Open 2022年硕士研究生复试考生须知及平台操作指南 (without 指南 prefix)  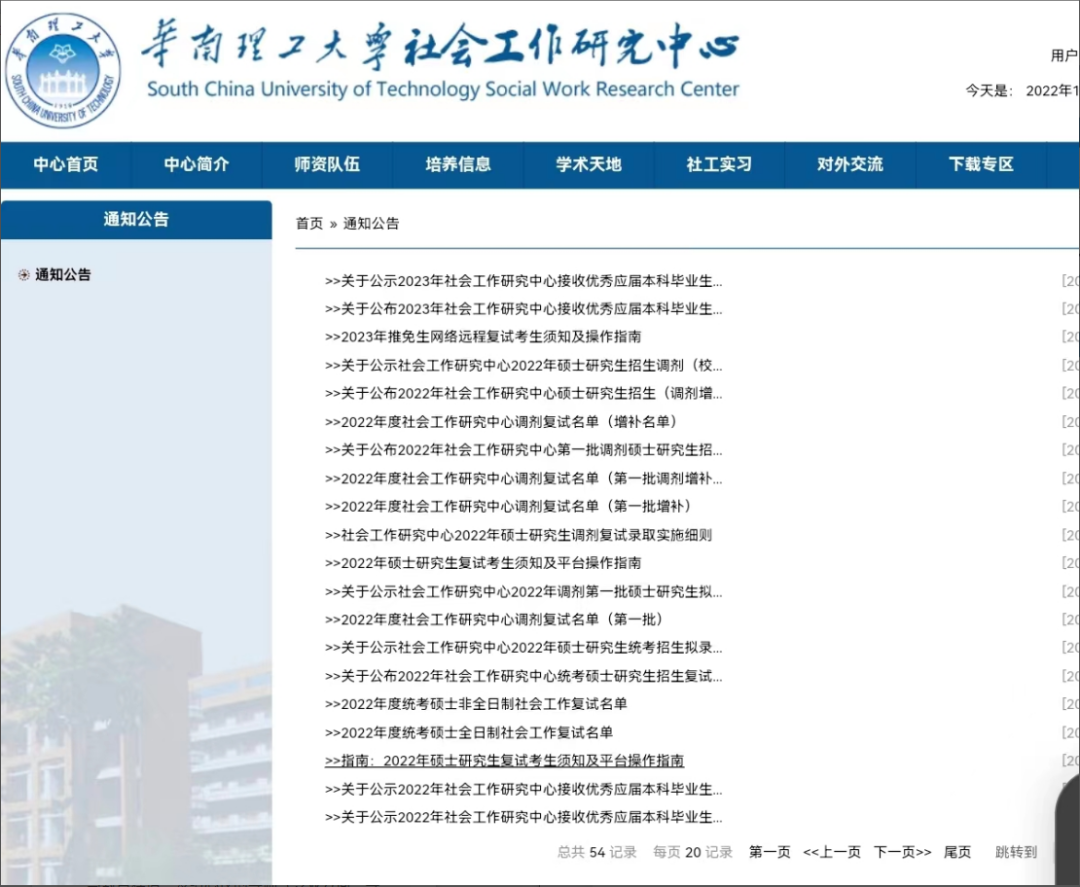[483, 563]
